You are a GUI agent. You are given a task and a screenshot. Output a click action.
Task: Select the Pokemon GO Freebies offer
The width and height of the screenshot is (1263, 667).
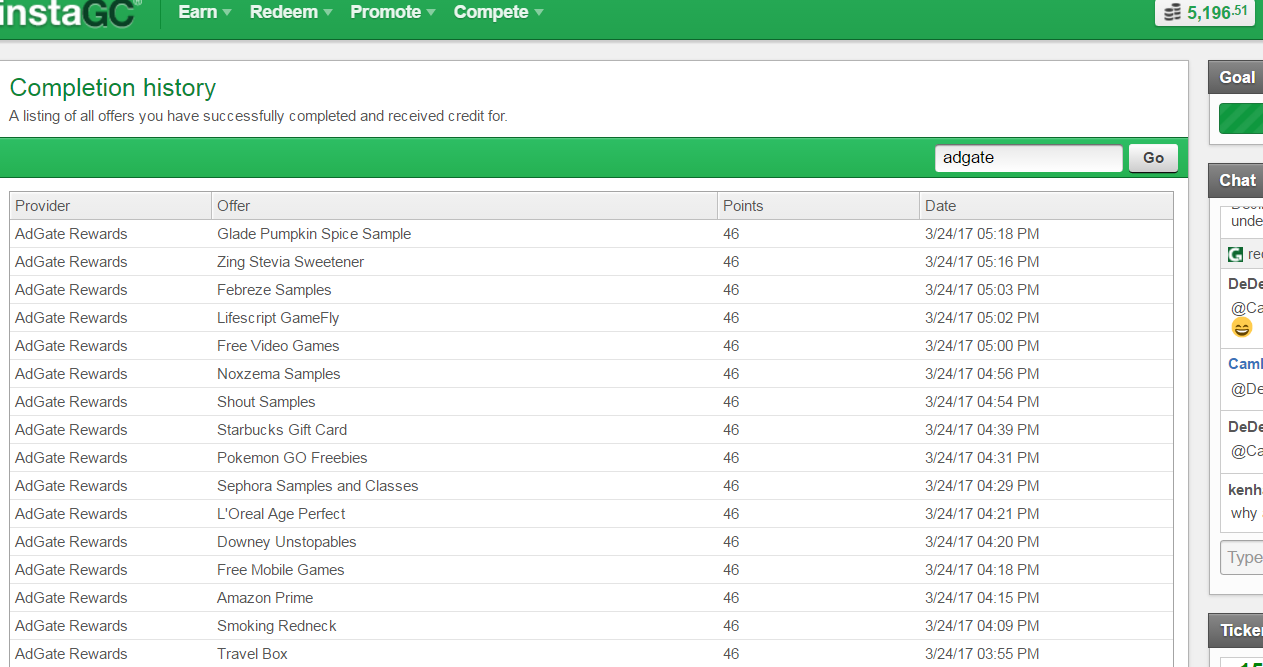coord(292,458)
